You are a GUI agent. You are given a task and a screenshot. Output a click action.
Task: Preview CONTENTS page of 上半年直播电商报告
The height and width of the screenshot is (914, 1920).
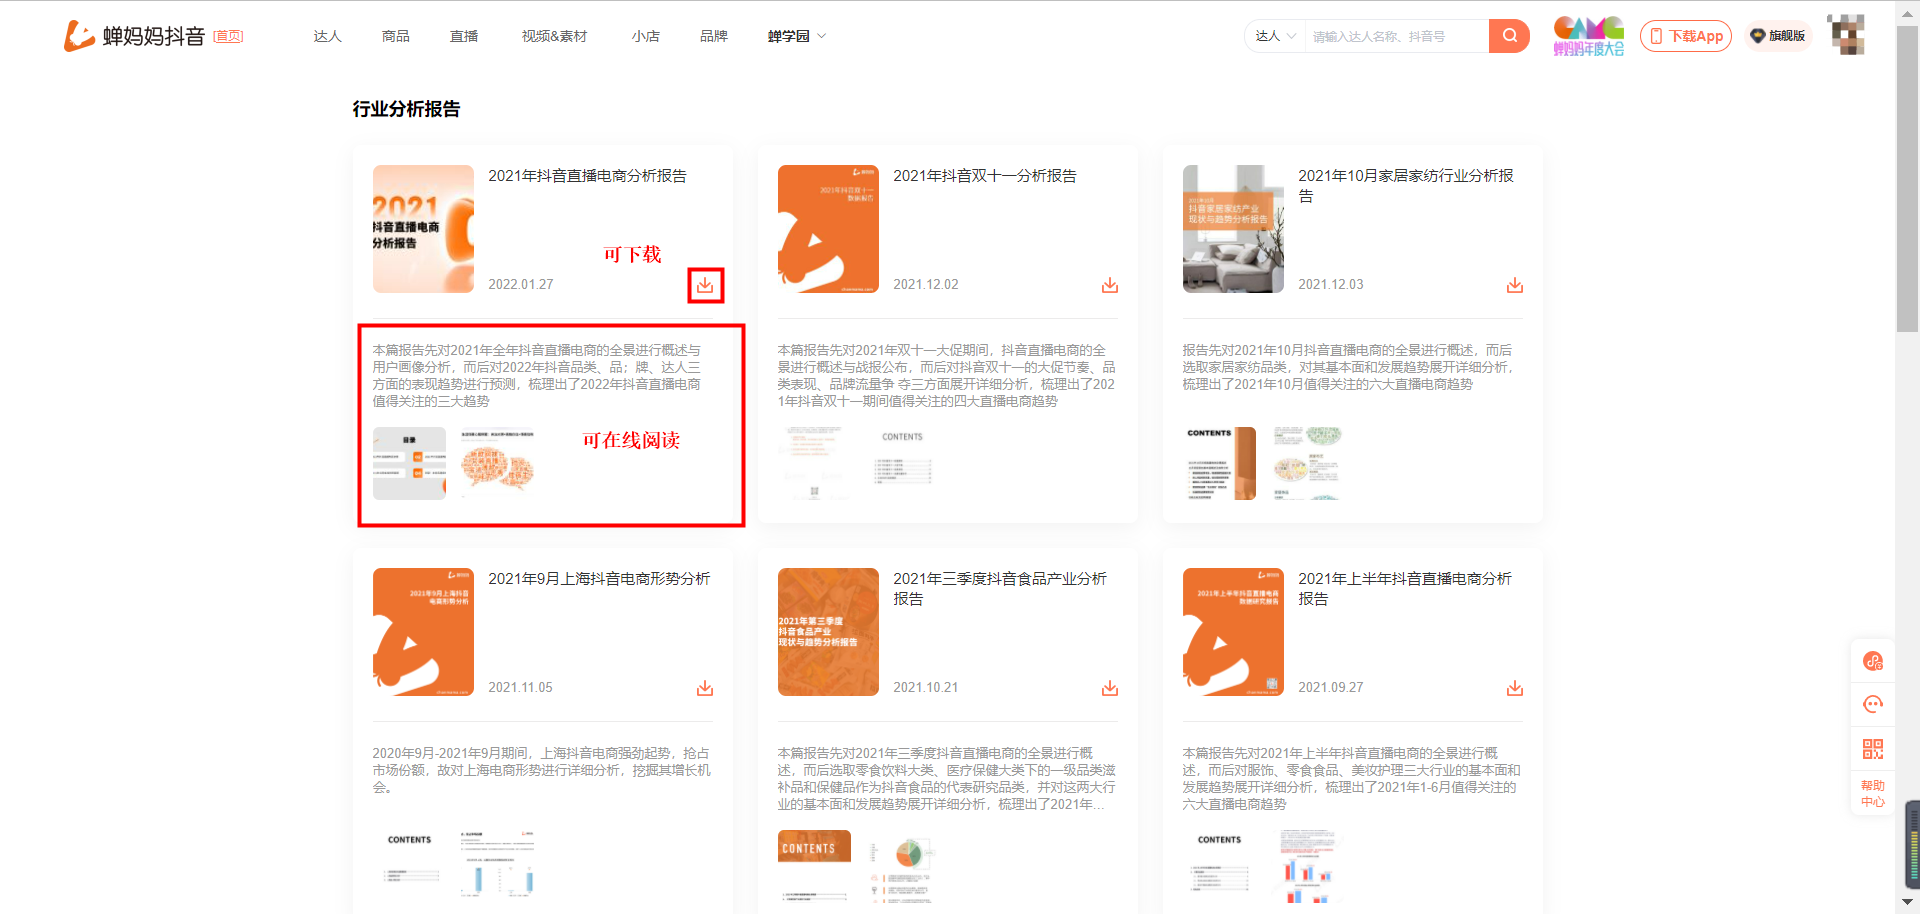[x=1219, y=866]
